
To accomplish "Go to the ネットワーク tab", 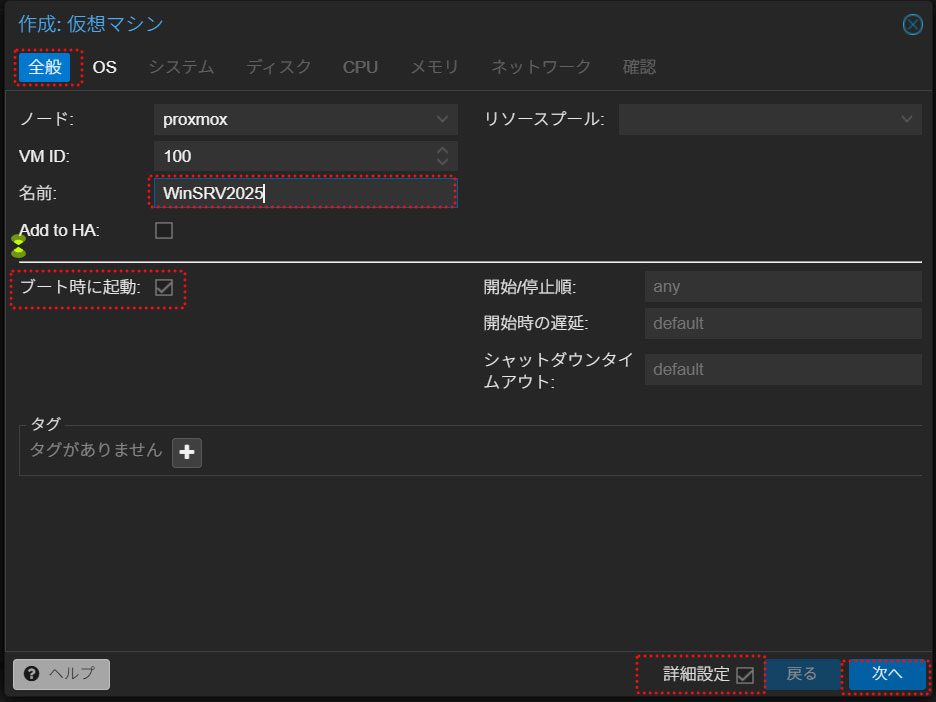I will pos(541,67).
